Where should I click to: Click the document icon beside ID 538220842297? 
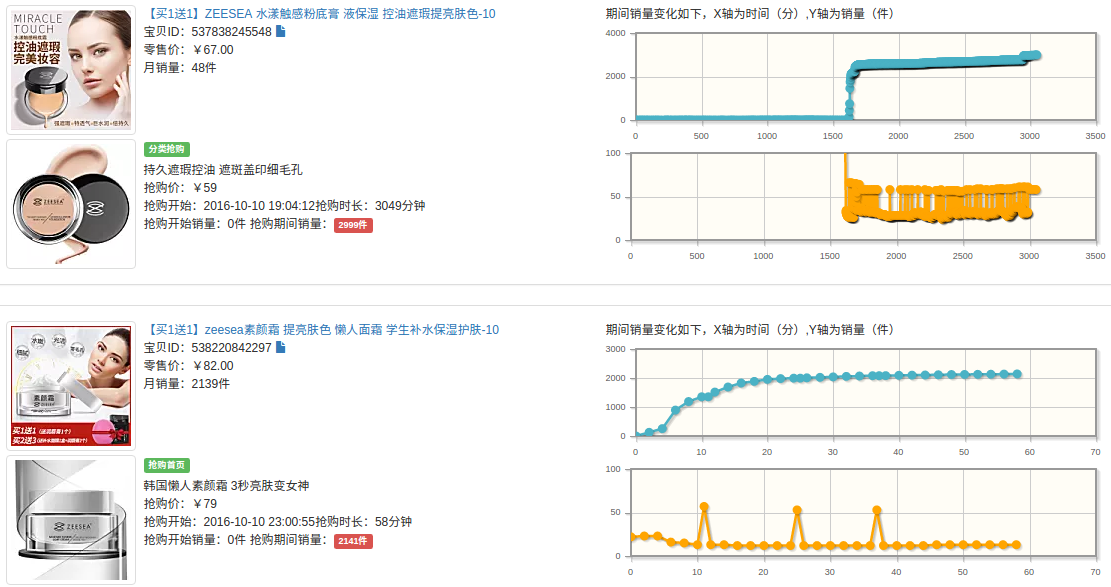281,347
